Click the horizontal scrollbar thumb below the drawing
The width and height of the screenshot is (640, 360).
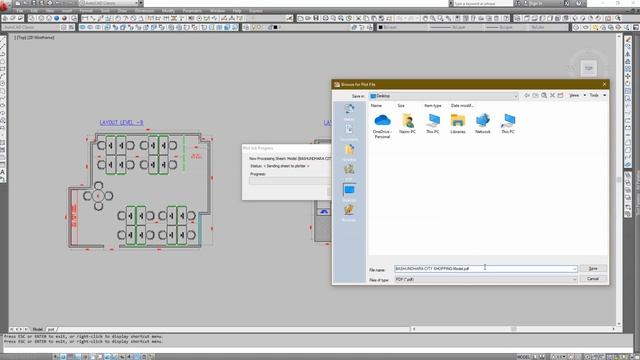pos(513,329)
